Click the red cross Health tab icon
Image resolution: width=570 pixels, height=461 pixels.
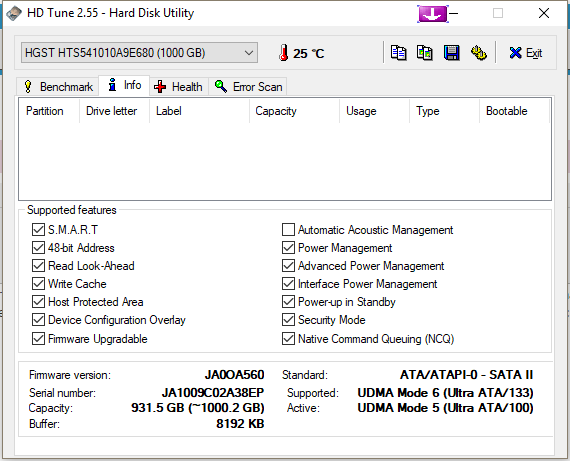coord(160,87)
